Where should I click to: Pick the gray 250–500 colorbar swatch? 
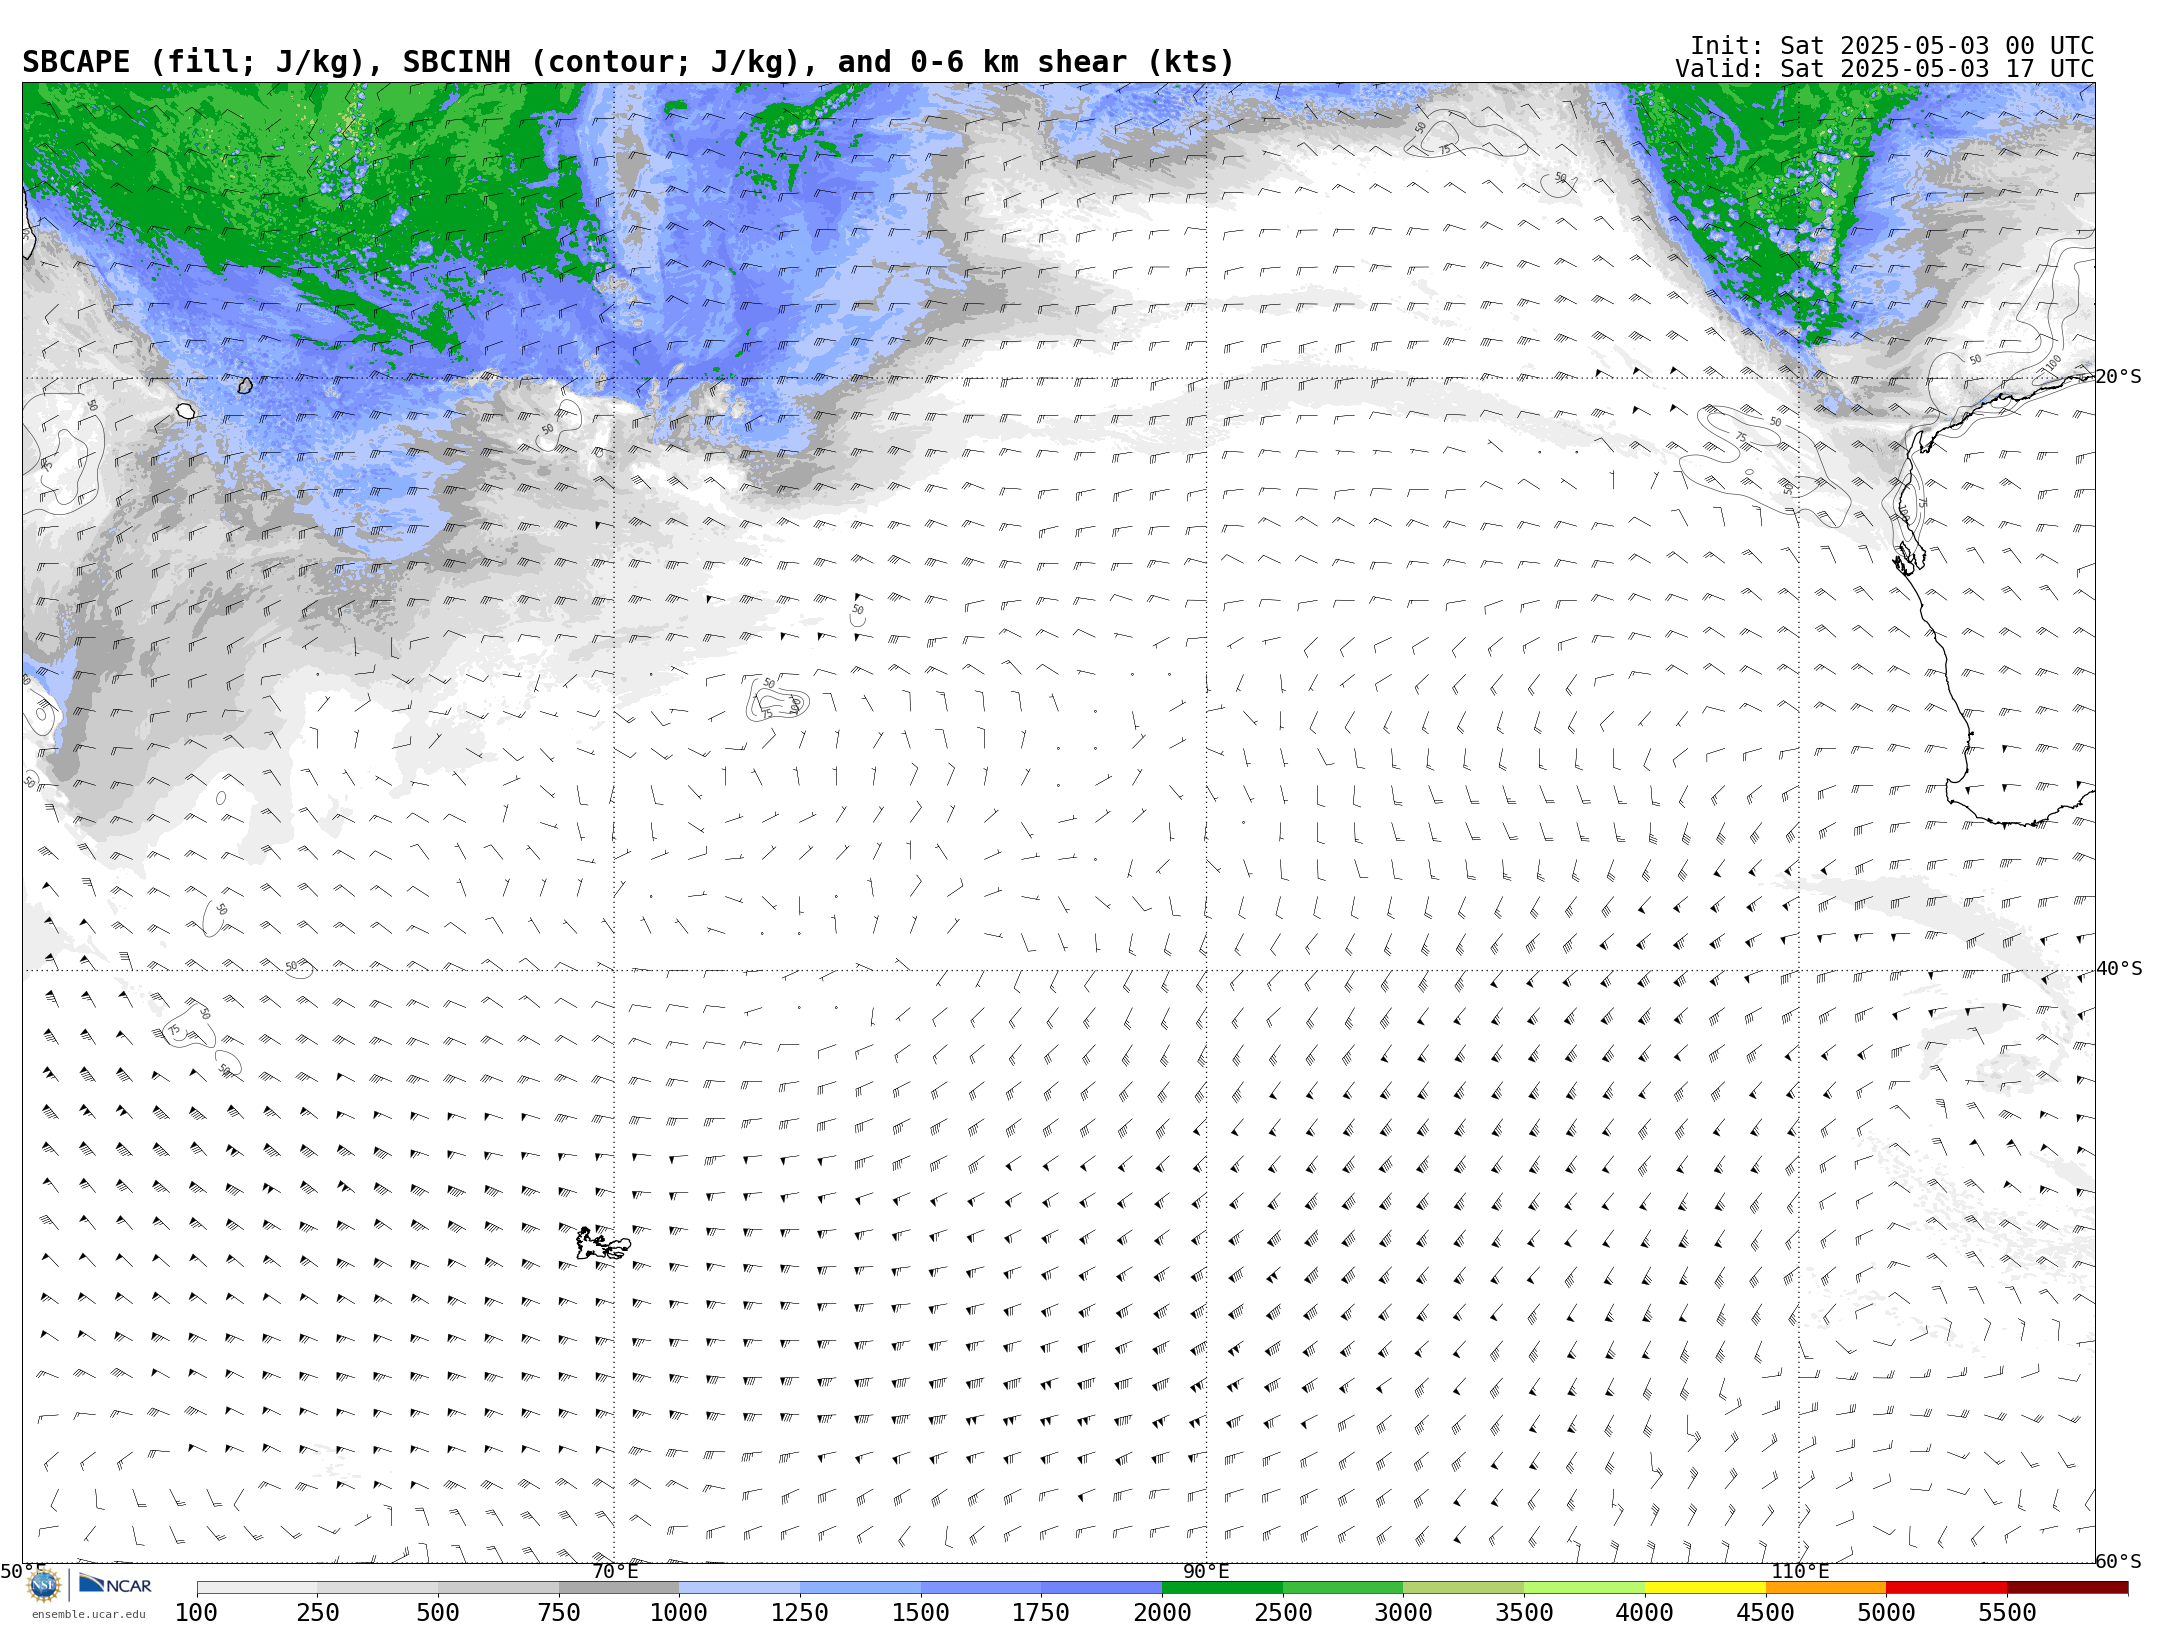click(x=378, y=1588)
